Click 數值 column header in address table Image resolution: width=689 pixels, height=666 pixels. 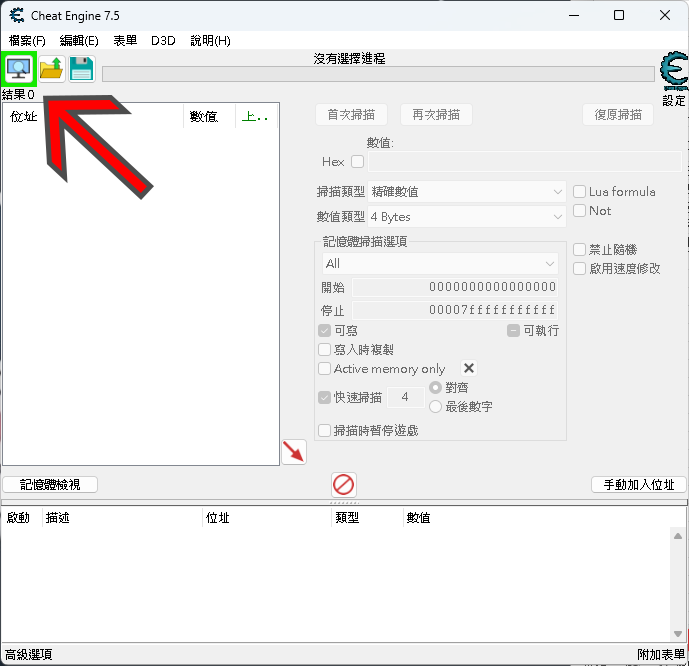pyautogui.click(x=418, y=518)
